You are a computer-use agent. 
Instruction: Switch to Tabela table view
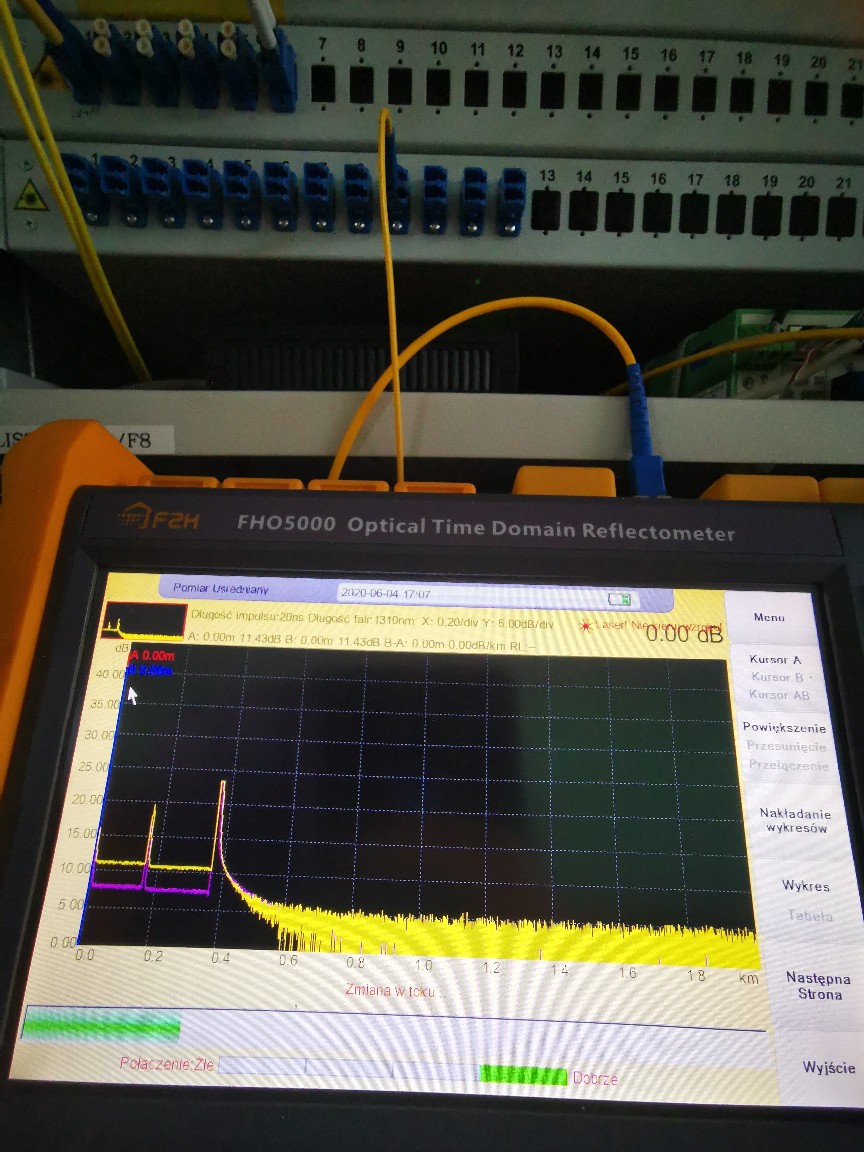[x=810, y=915]
